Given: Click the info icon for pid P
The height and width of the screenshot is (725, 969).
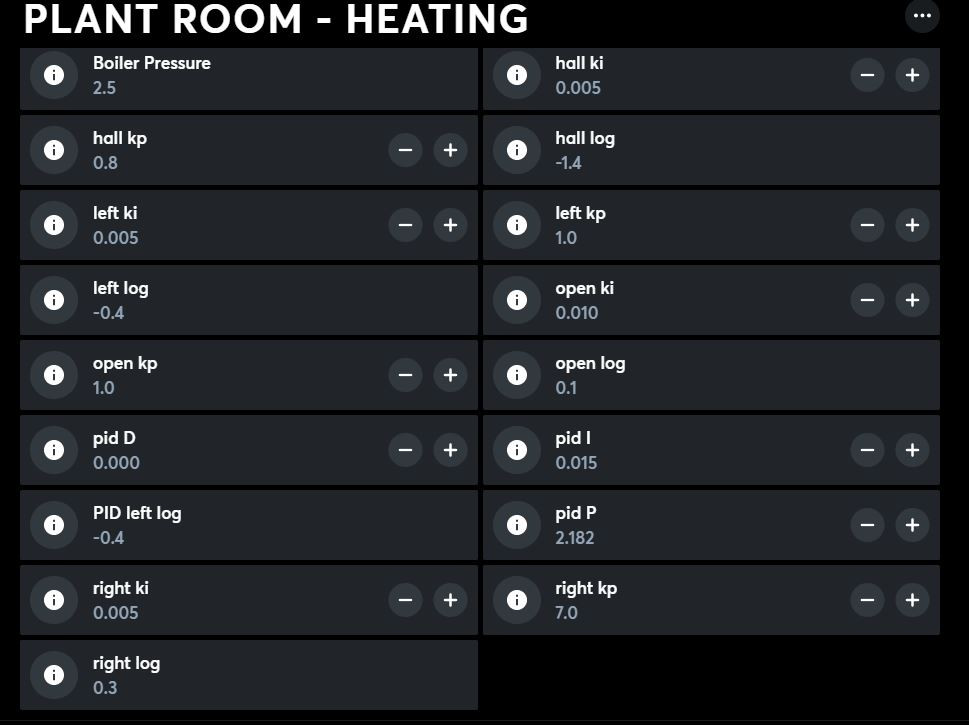Looking at the screenshot, I should (517, 525).
